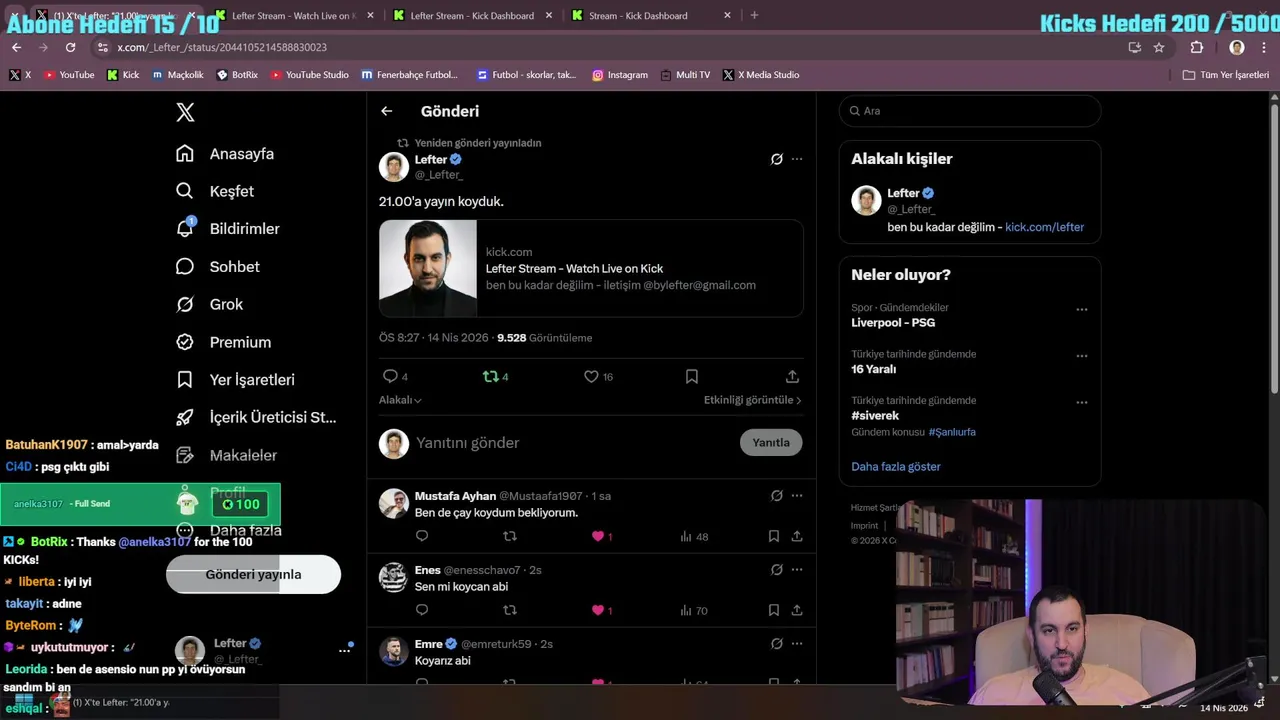The image size is (1280, 720).
Task: Open Premium page
Action: pos(223,342)
